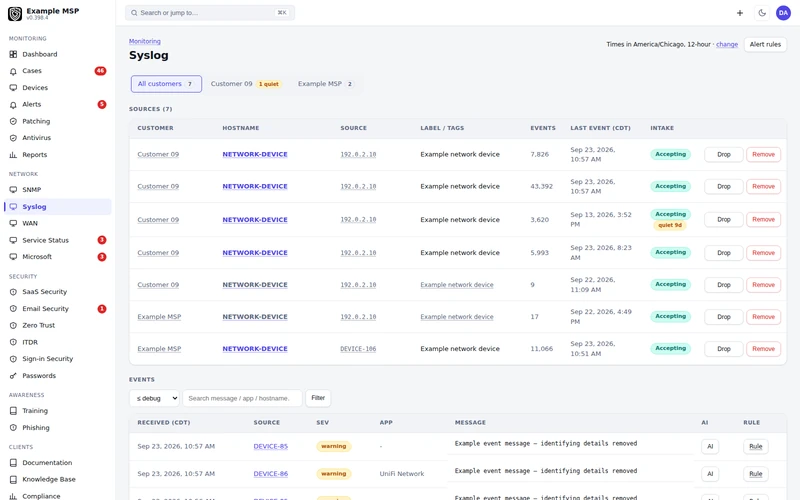Screen dimensions: 800x500
Task: Open Alerts in the sidebar
Action: point(57,105)
